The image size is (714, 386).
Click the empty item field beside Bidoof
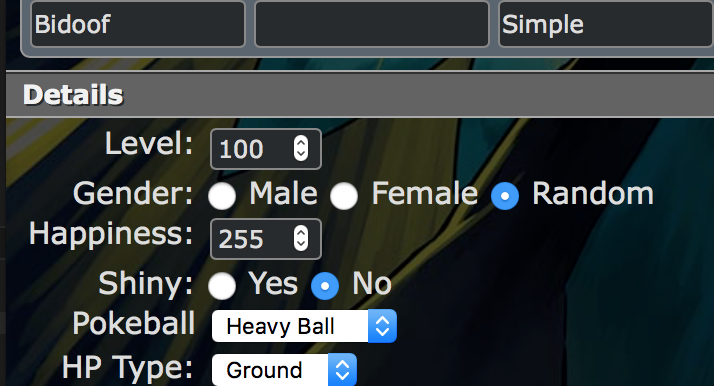click(x=372, y=24)
